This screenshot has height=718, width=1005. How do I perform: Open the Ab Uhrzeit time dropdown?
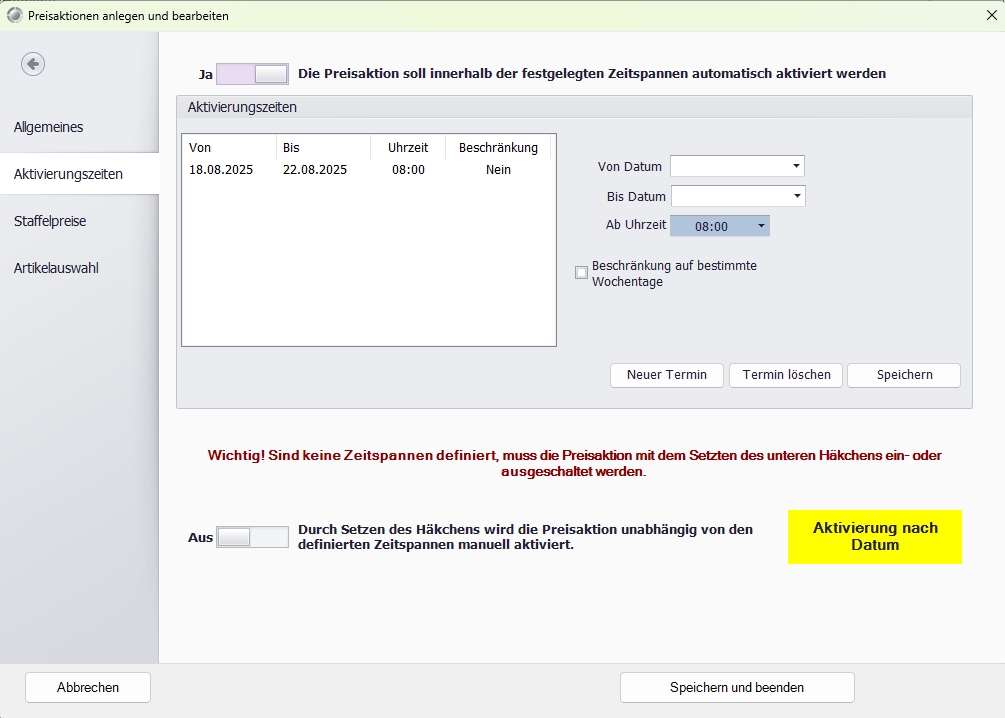coord(761,226)
